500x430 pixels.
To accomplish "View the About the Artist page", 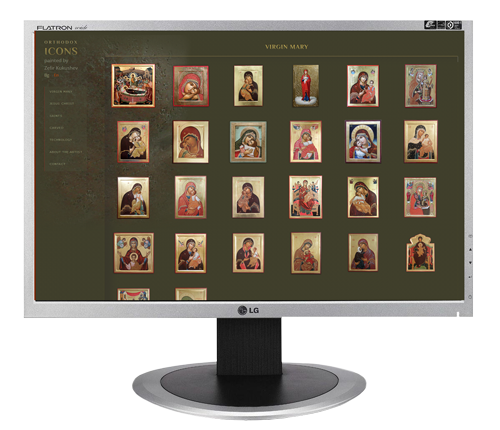I will tap(66, 152).
